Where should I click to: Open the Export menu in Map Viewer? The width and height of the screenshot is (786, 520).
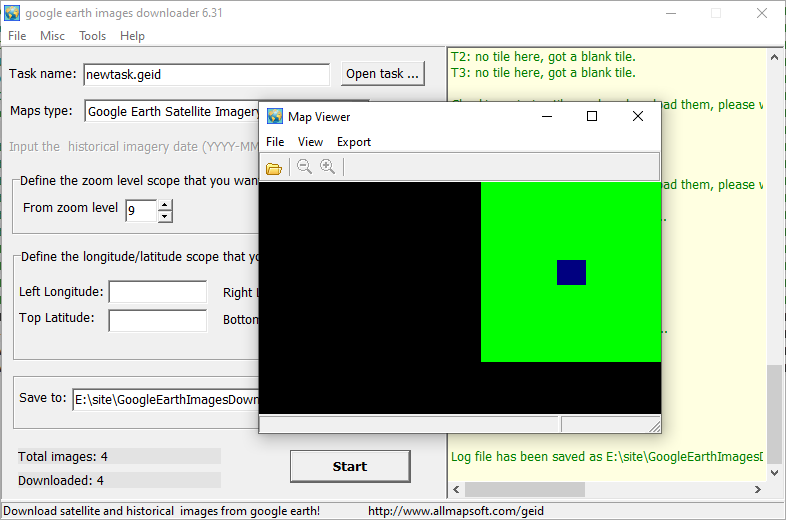[354, 142]
